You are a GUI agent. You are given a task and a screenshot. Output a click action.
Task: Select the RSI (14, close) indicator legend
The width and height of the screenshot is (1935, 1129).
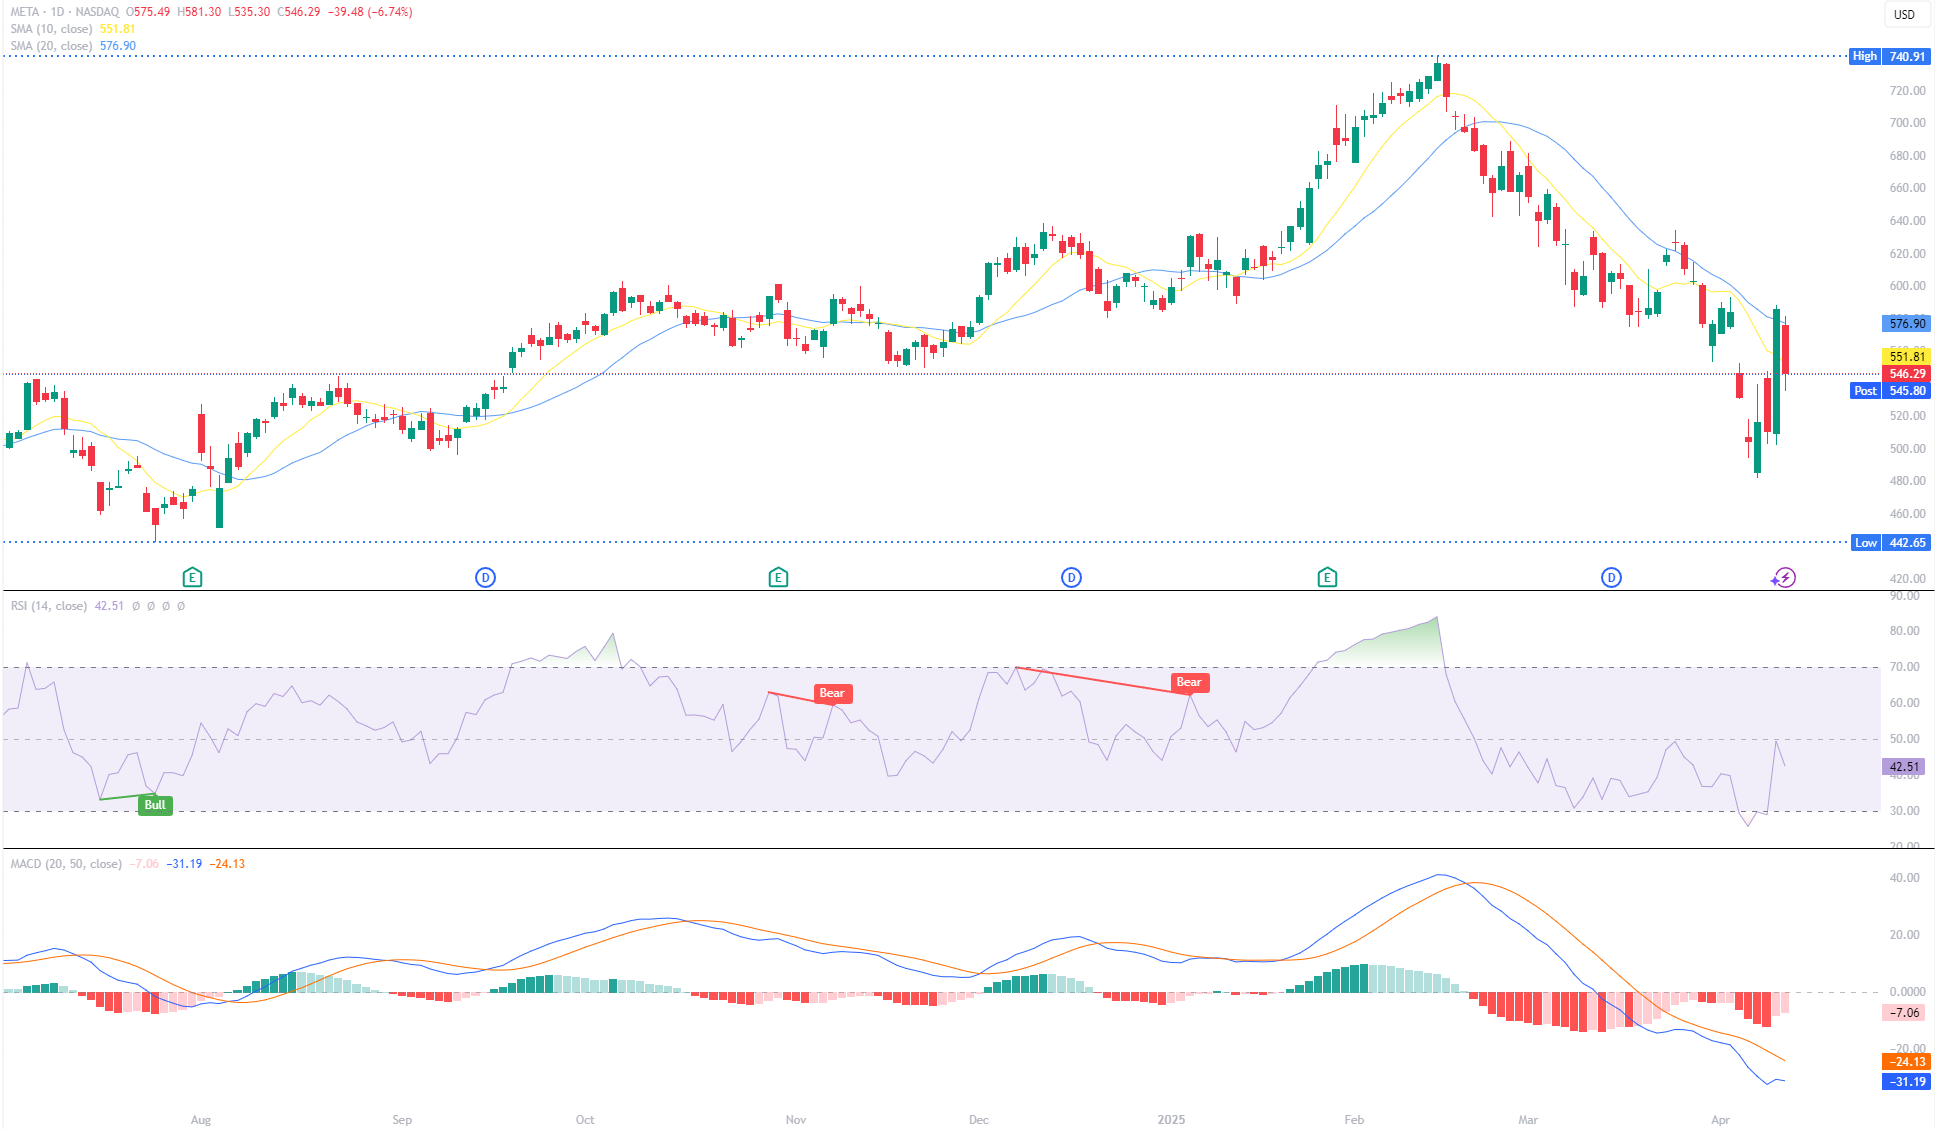click(49, 606)
